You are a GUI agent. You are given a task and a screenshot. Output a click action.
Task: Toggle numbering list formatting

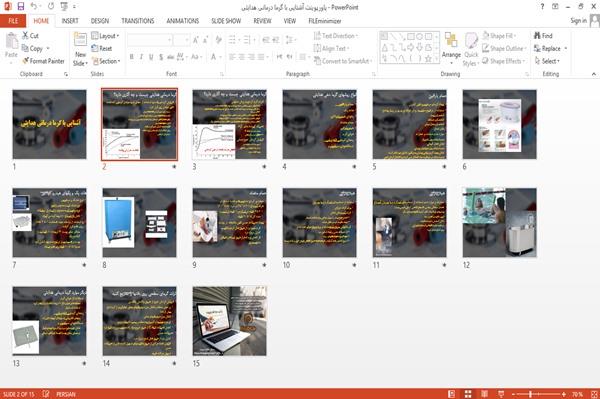[248, 40]
